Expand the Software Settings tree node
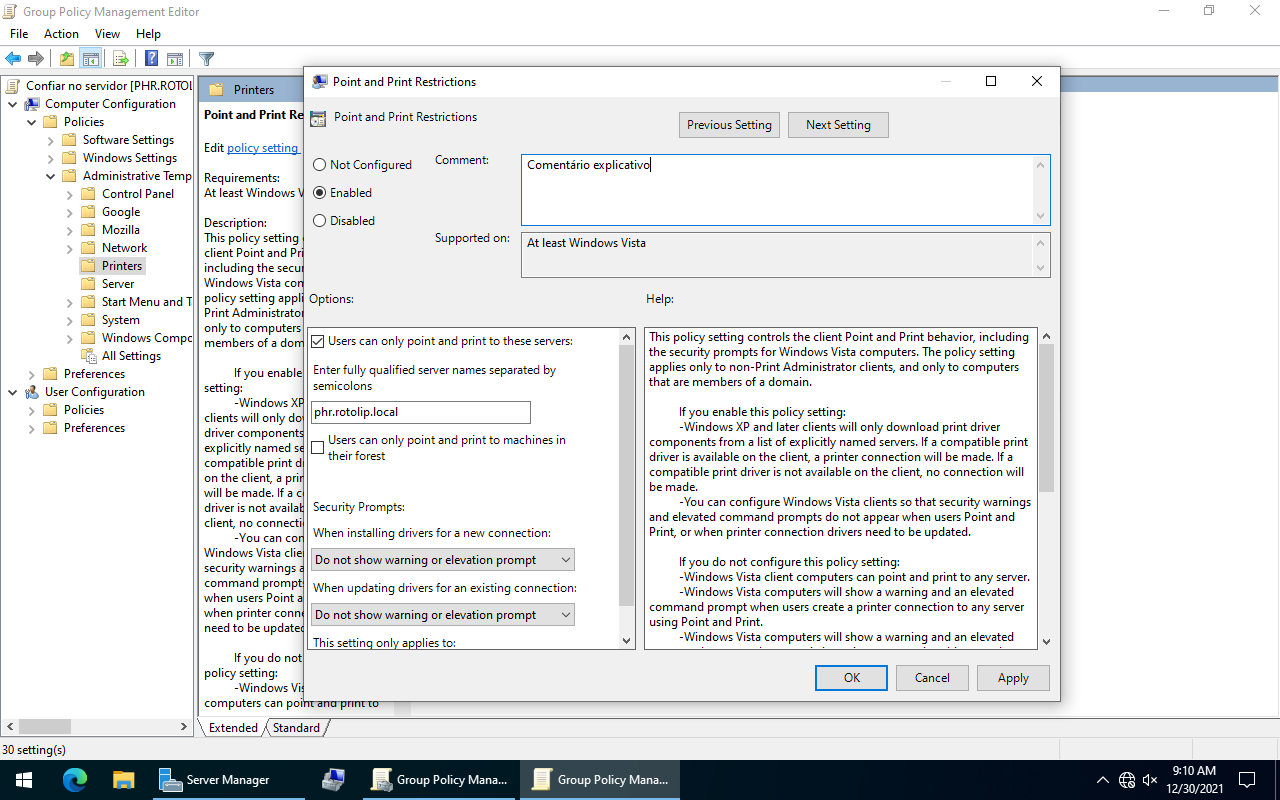The width and height of the screenshot is (1280, 800). (51, 140)
